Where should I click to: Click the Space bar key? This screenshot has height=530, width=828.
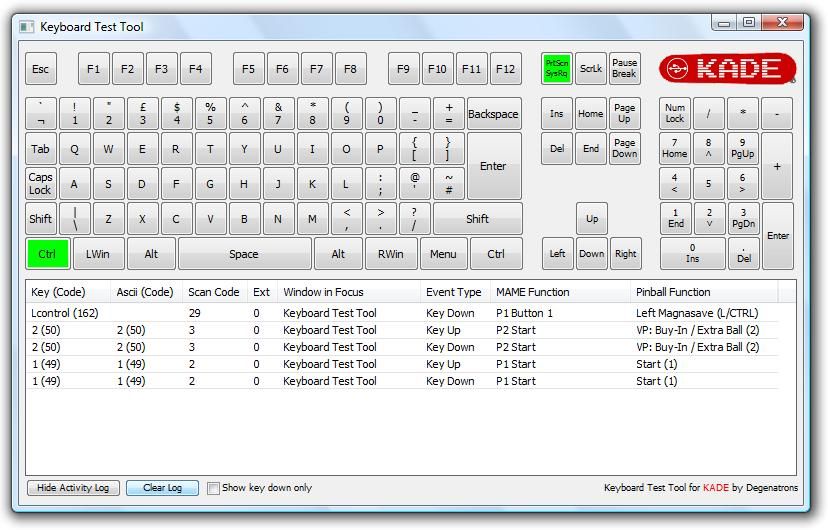click(244, 254)
